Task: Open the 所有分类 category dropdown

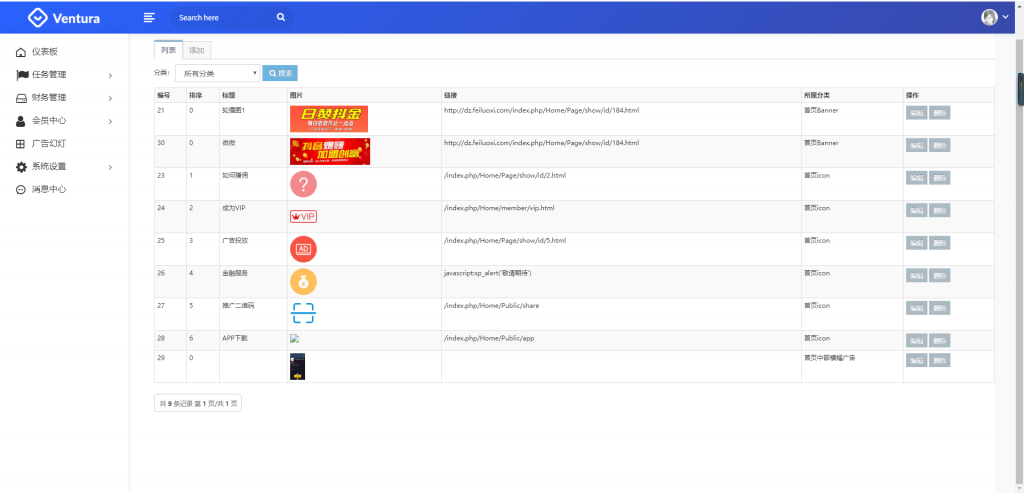Action: [x=217, y=73]
